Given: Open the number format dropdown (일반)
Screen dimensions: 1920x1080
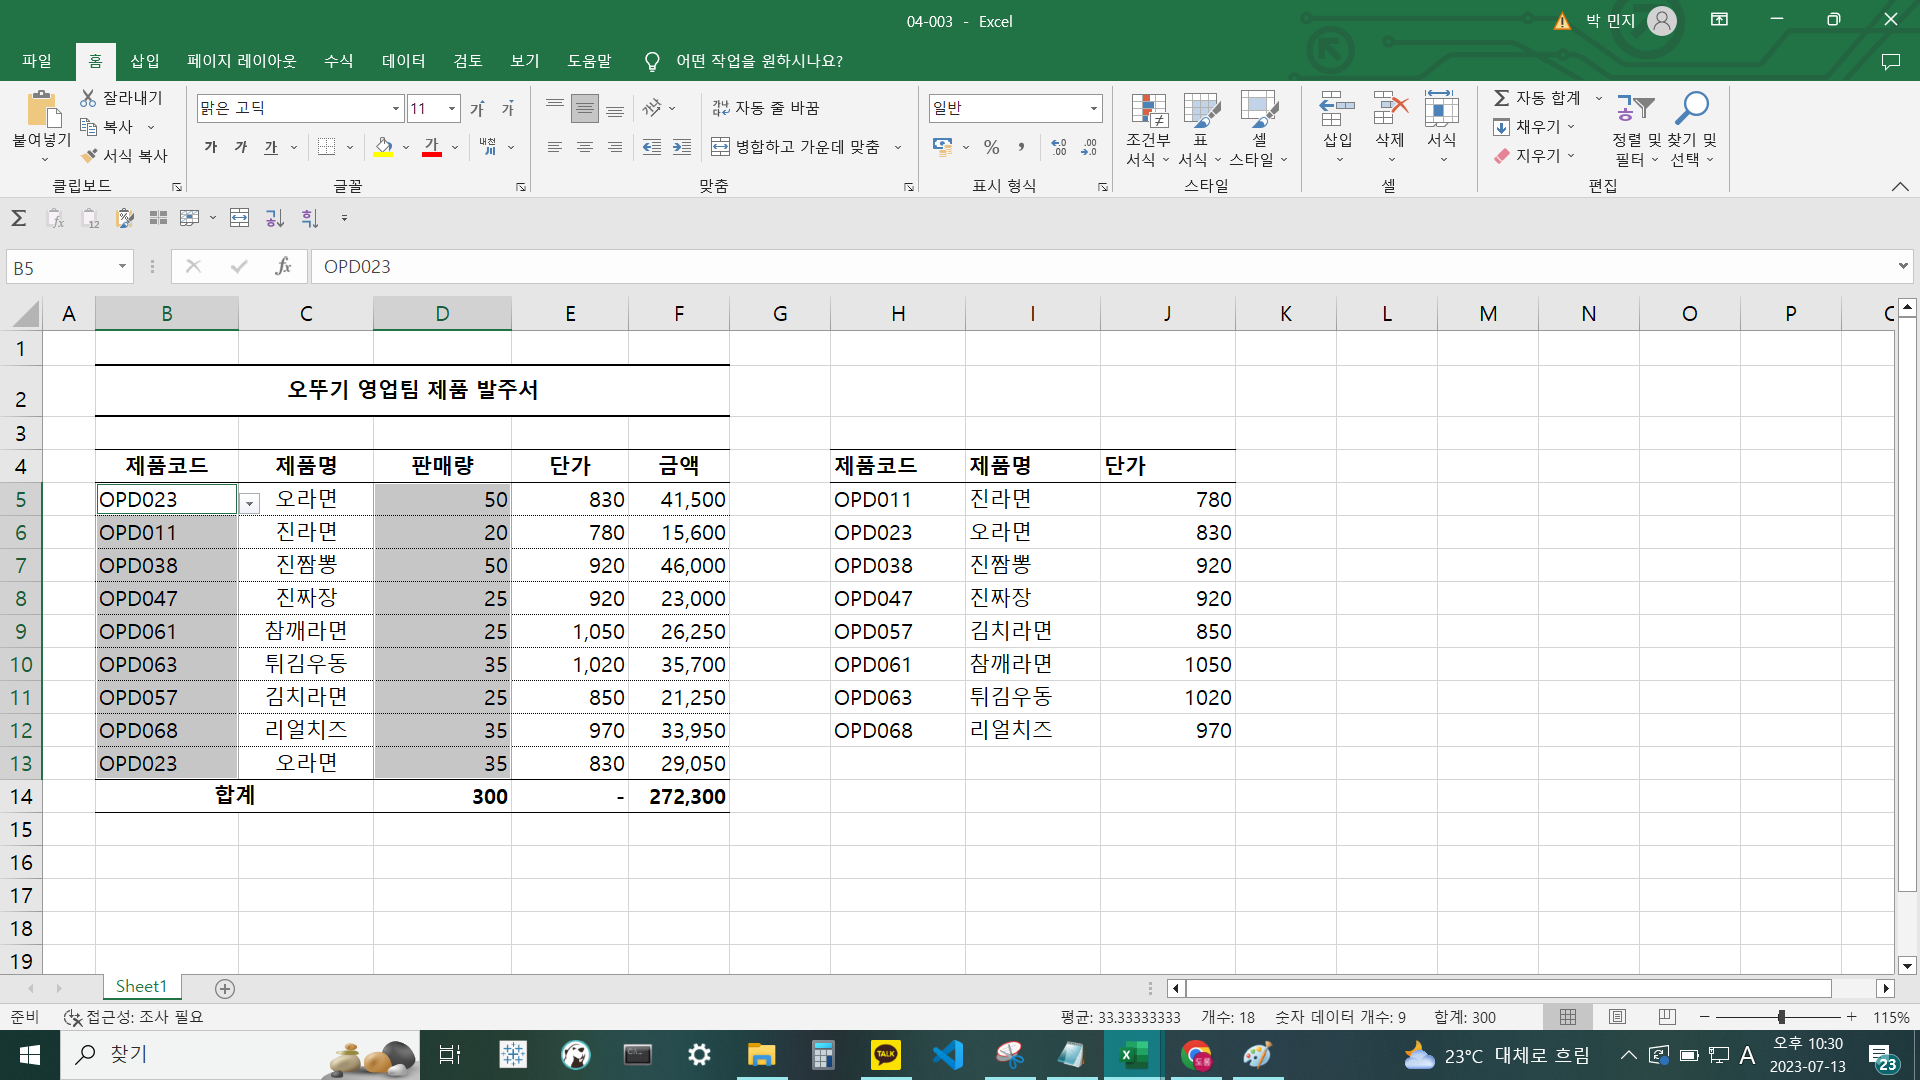Looking at the screenshot, I should coord(1094,108).
